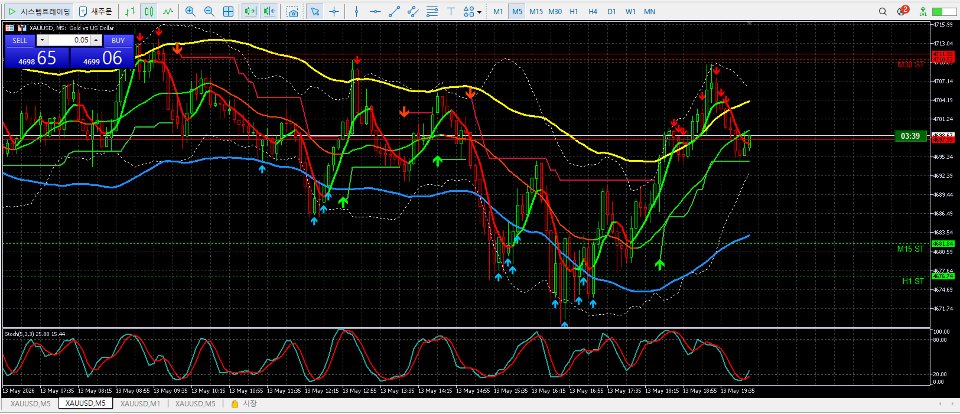The image size is (960, 414).
Task: Select the standard cursor tool
Action: point(314,11)
